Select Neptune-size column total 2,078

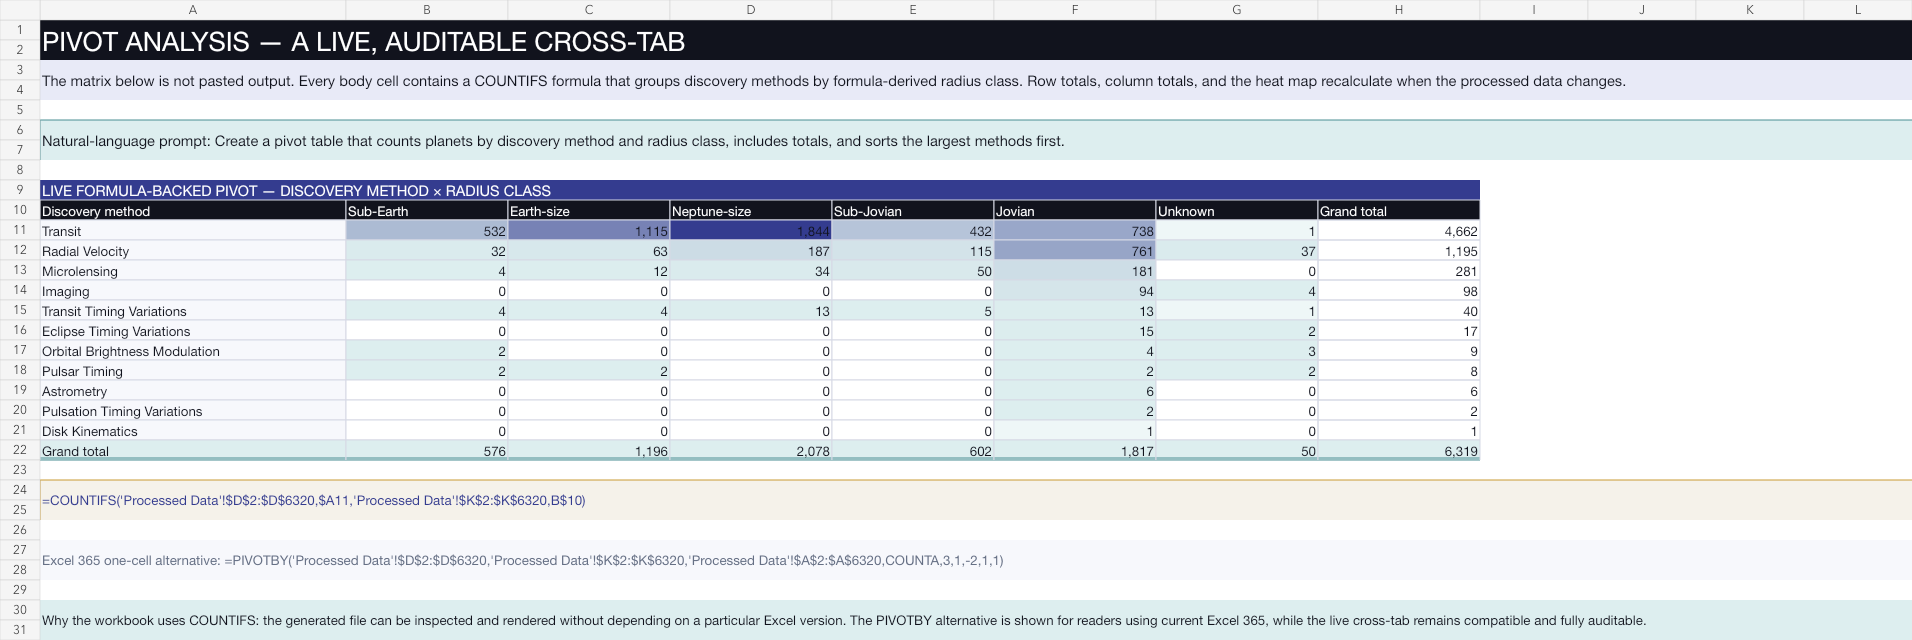click(x=751, y=451)
